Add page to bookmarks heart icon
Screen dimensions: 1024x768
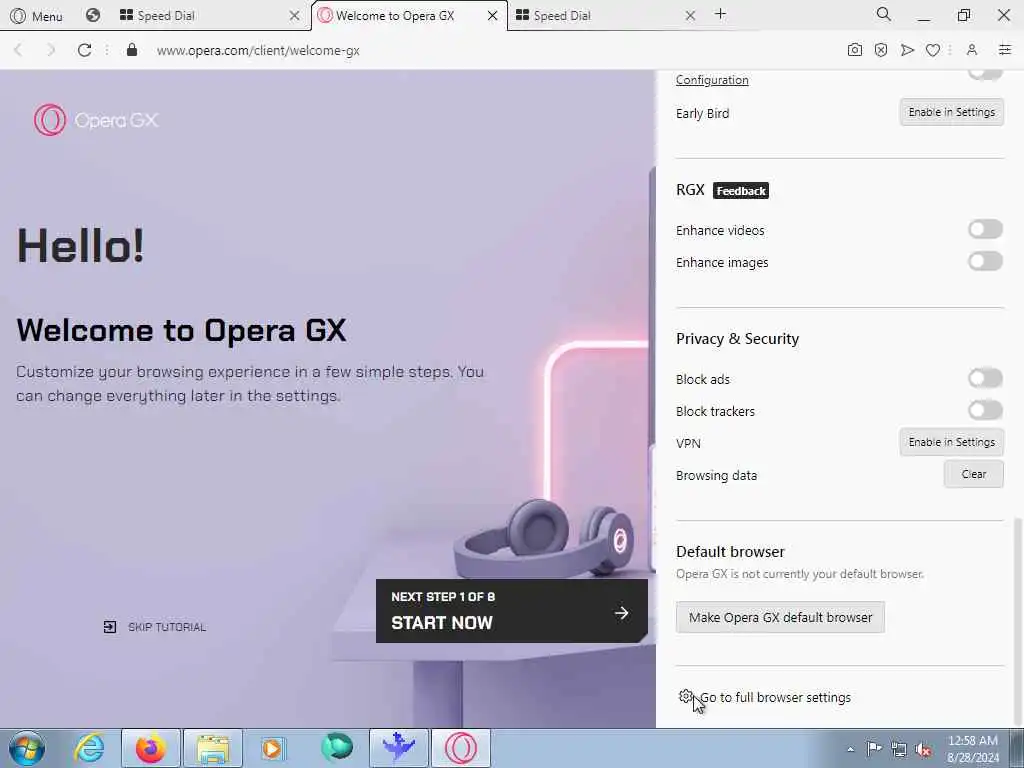[x=933, y=50]
